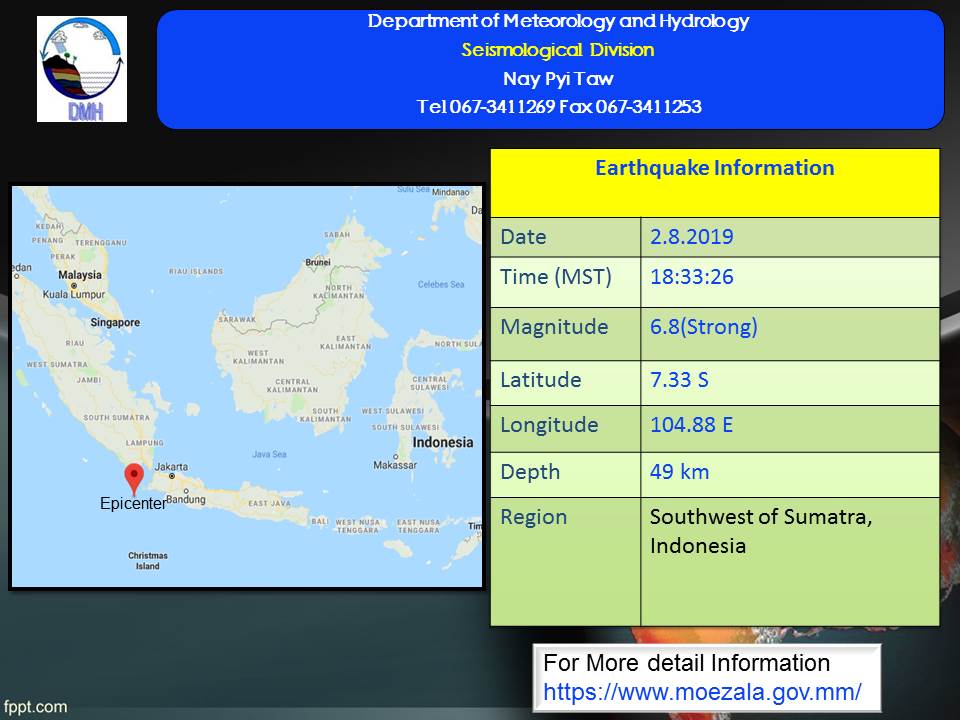Click the 'Earthquake Information' table heading
The image size is (960, 720).
click(x=714, y=168)
